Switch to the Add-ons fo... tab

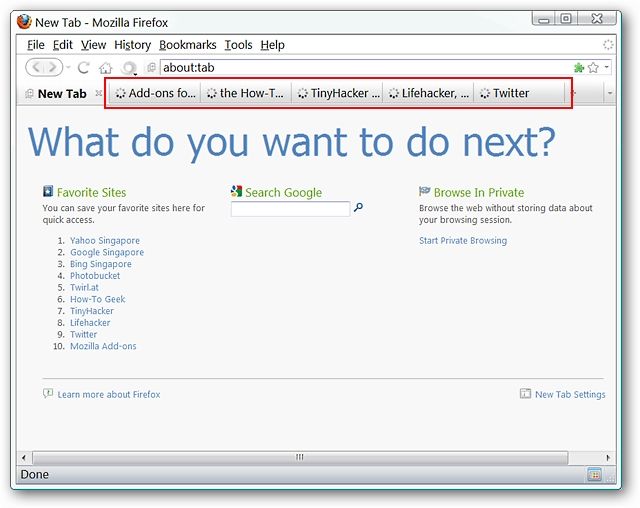click(x=155, y=93)
